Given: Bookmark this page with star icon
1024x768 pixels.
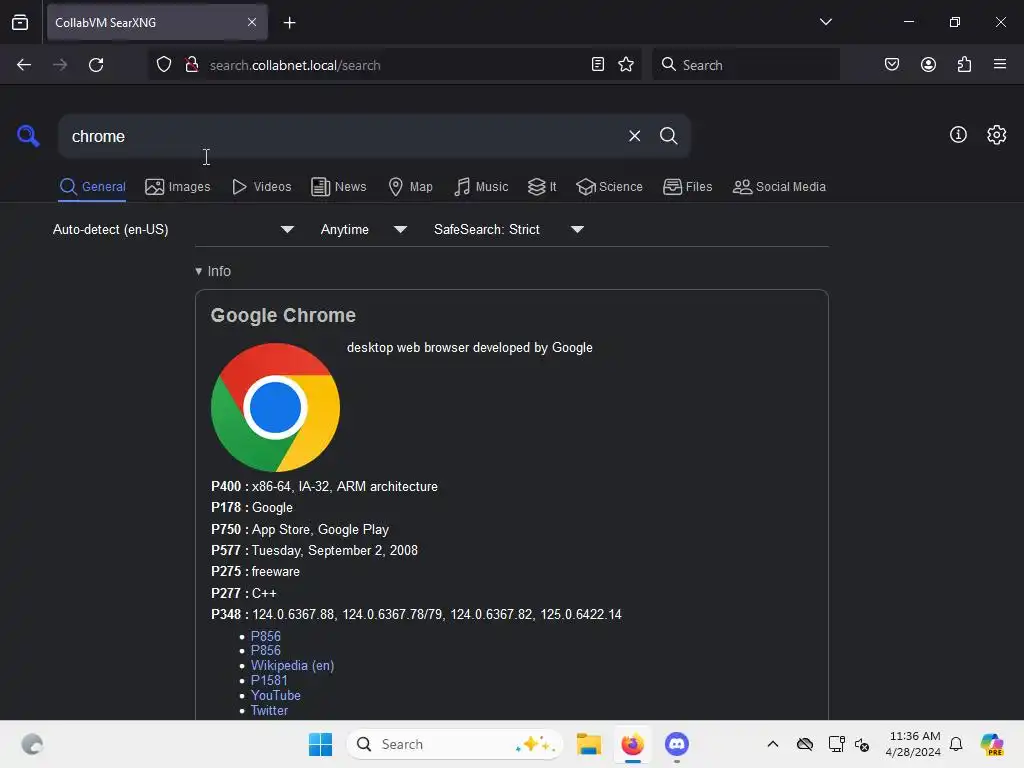Looking at the screenshot, I should [x=626, y=64].
